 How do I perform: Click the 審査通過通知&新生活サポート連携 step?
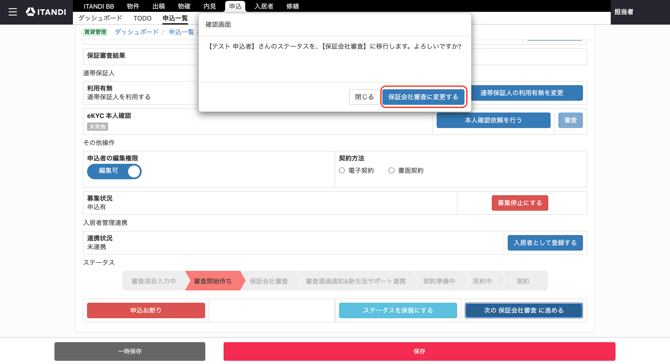click(356, 281)
